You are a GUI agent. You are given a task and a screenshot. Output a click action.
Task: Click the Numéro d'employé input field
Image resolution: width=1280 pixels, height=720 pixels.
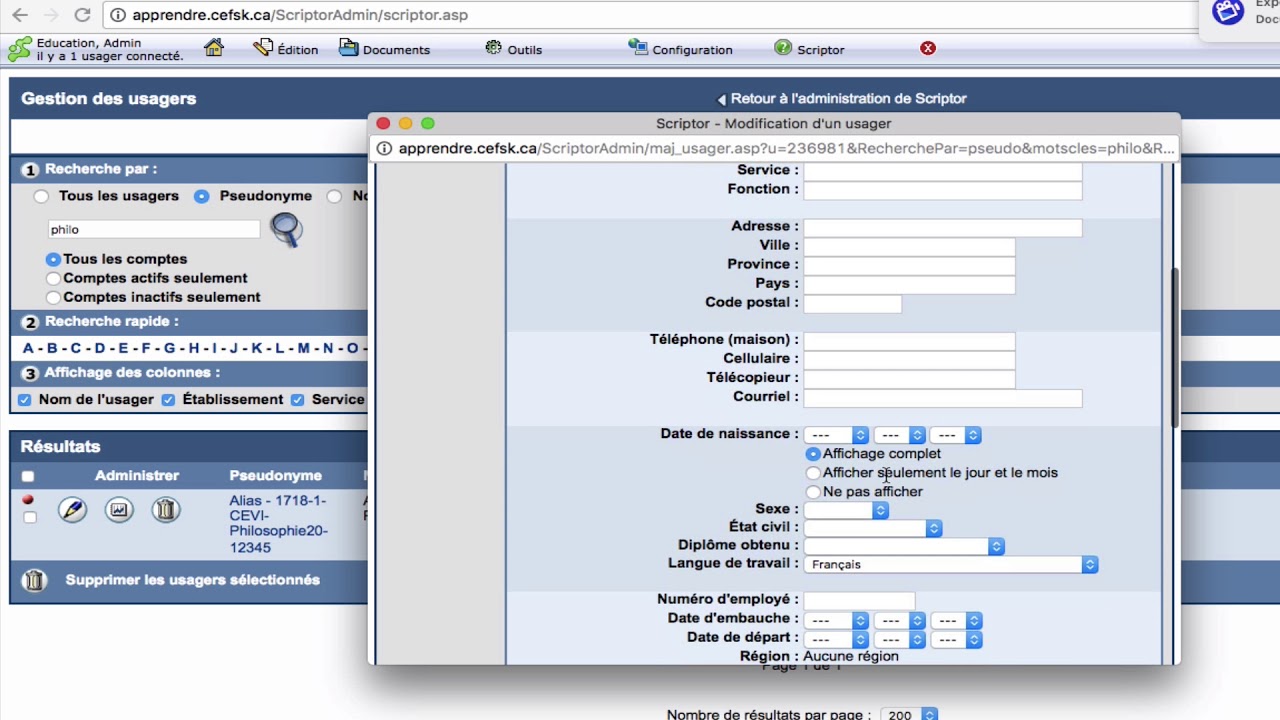click(x=859, y=600)
